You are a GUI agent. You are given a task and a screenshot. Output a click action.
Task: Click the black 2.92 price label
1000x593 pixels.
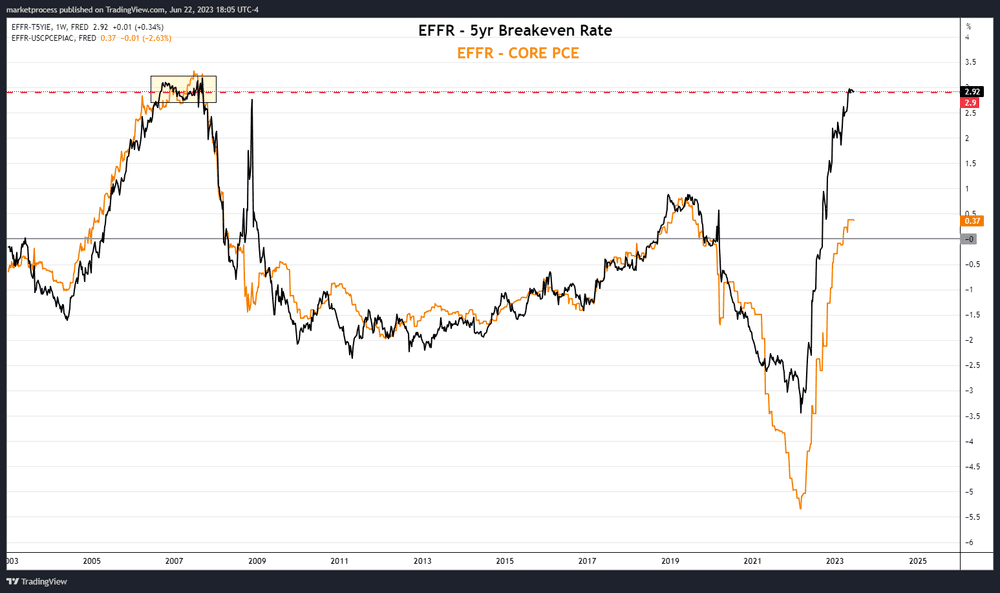point(970,92)
